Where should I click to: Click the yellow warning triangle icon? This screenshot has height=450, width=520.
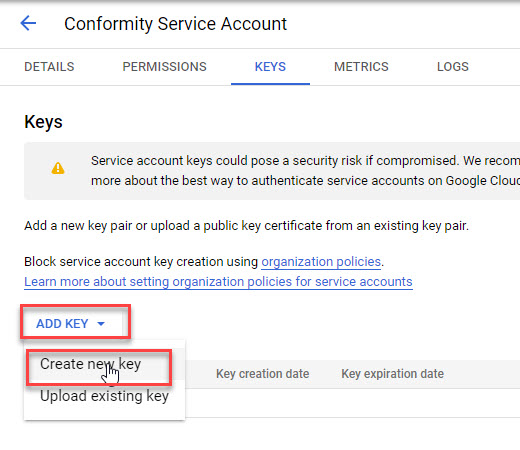pyautogui.click(x=58, y=168)
